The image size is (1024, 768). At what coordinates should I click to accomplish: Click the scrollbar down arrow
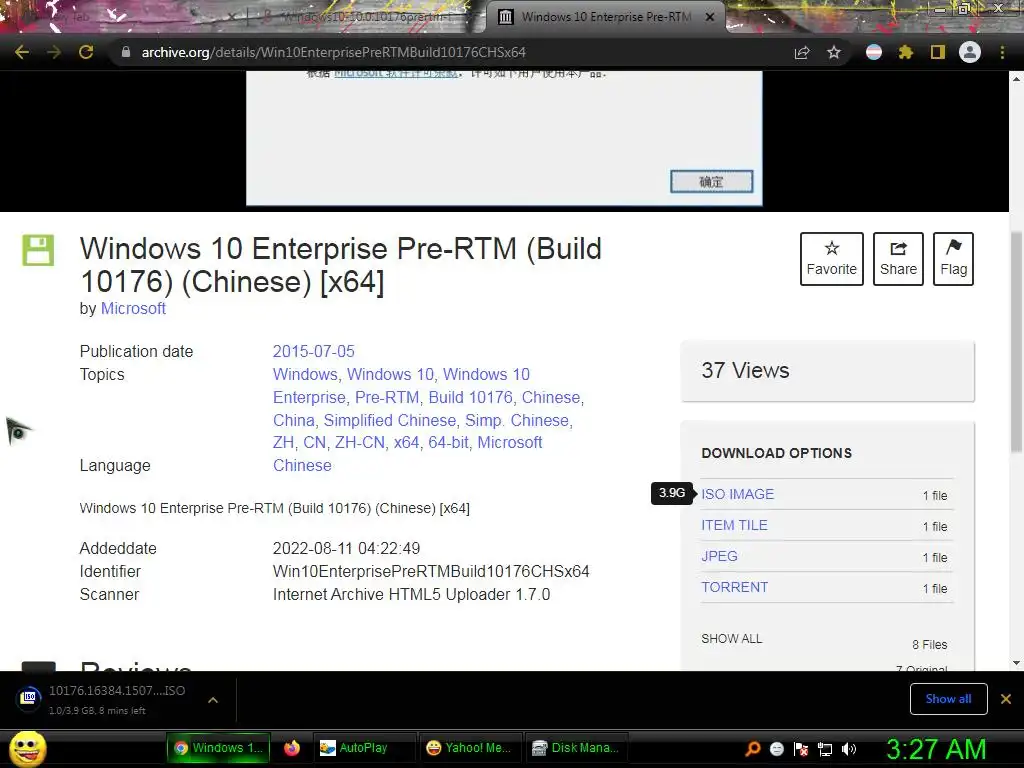coord(1016,663)
